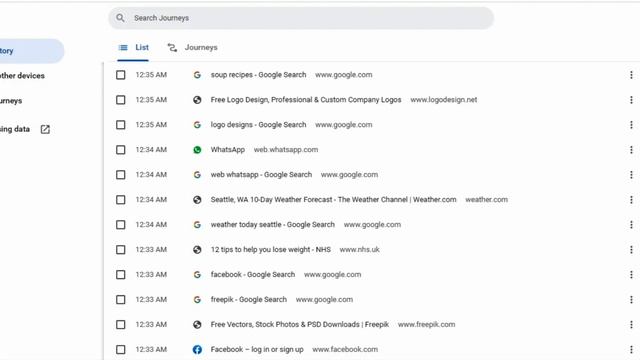The width and height of the screenshot is (640, 360).
Task: Open weather today seattle - Google Search link
Action: pyautogui.click(x=273, y=225)
